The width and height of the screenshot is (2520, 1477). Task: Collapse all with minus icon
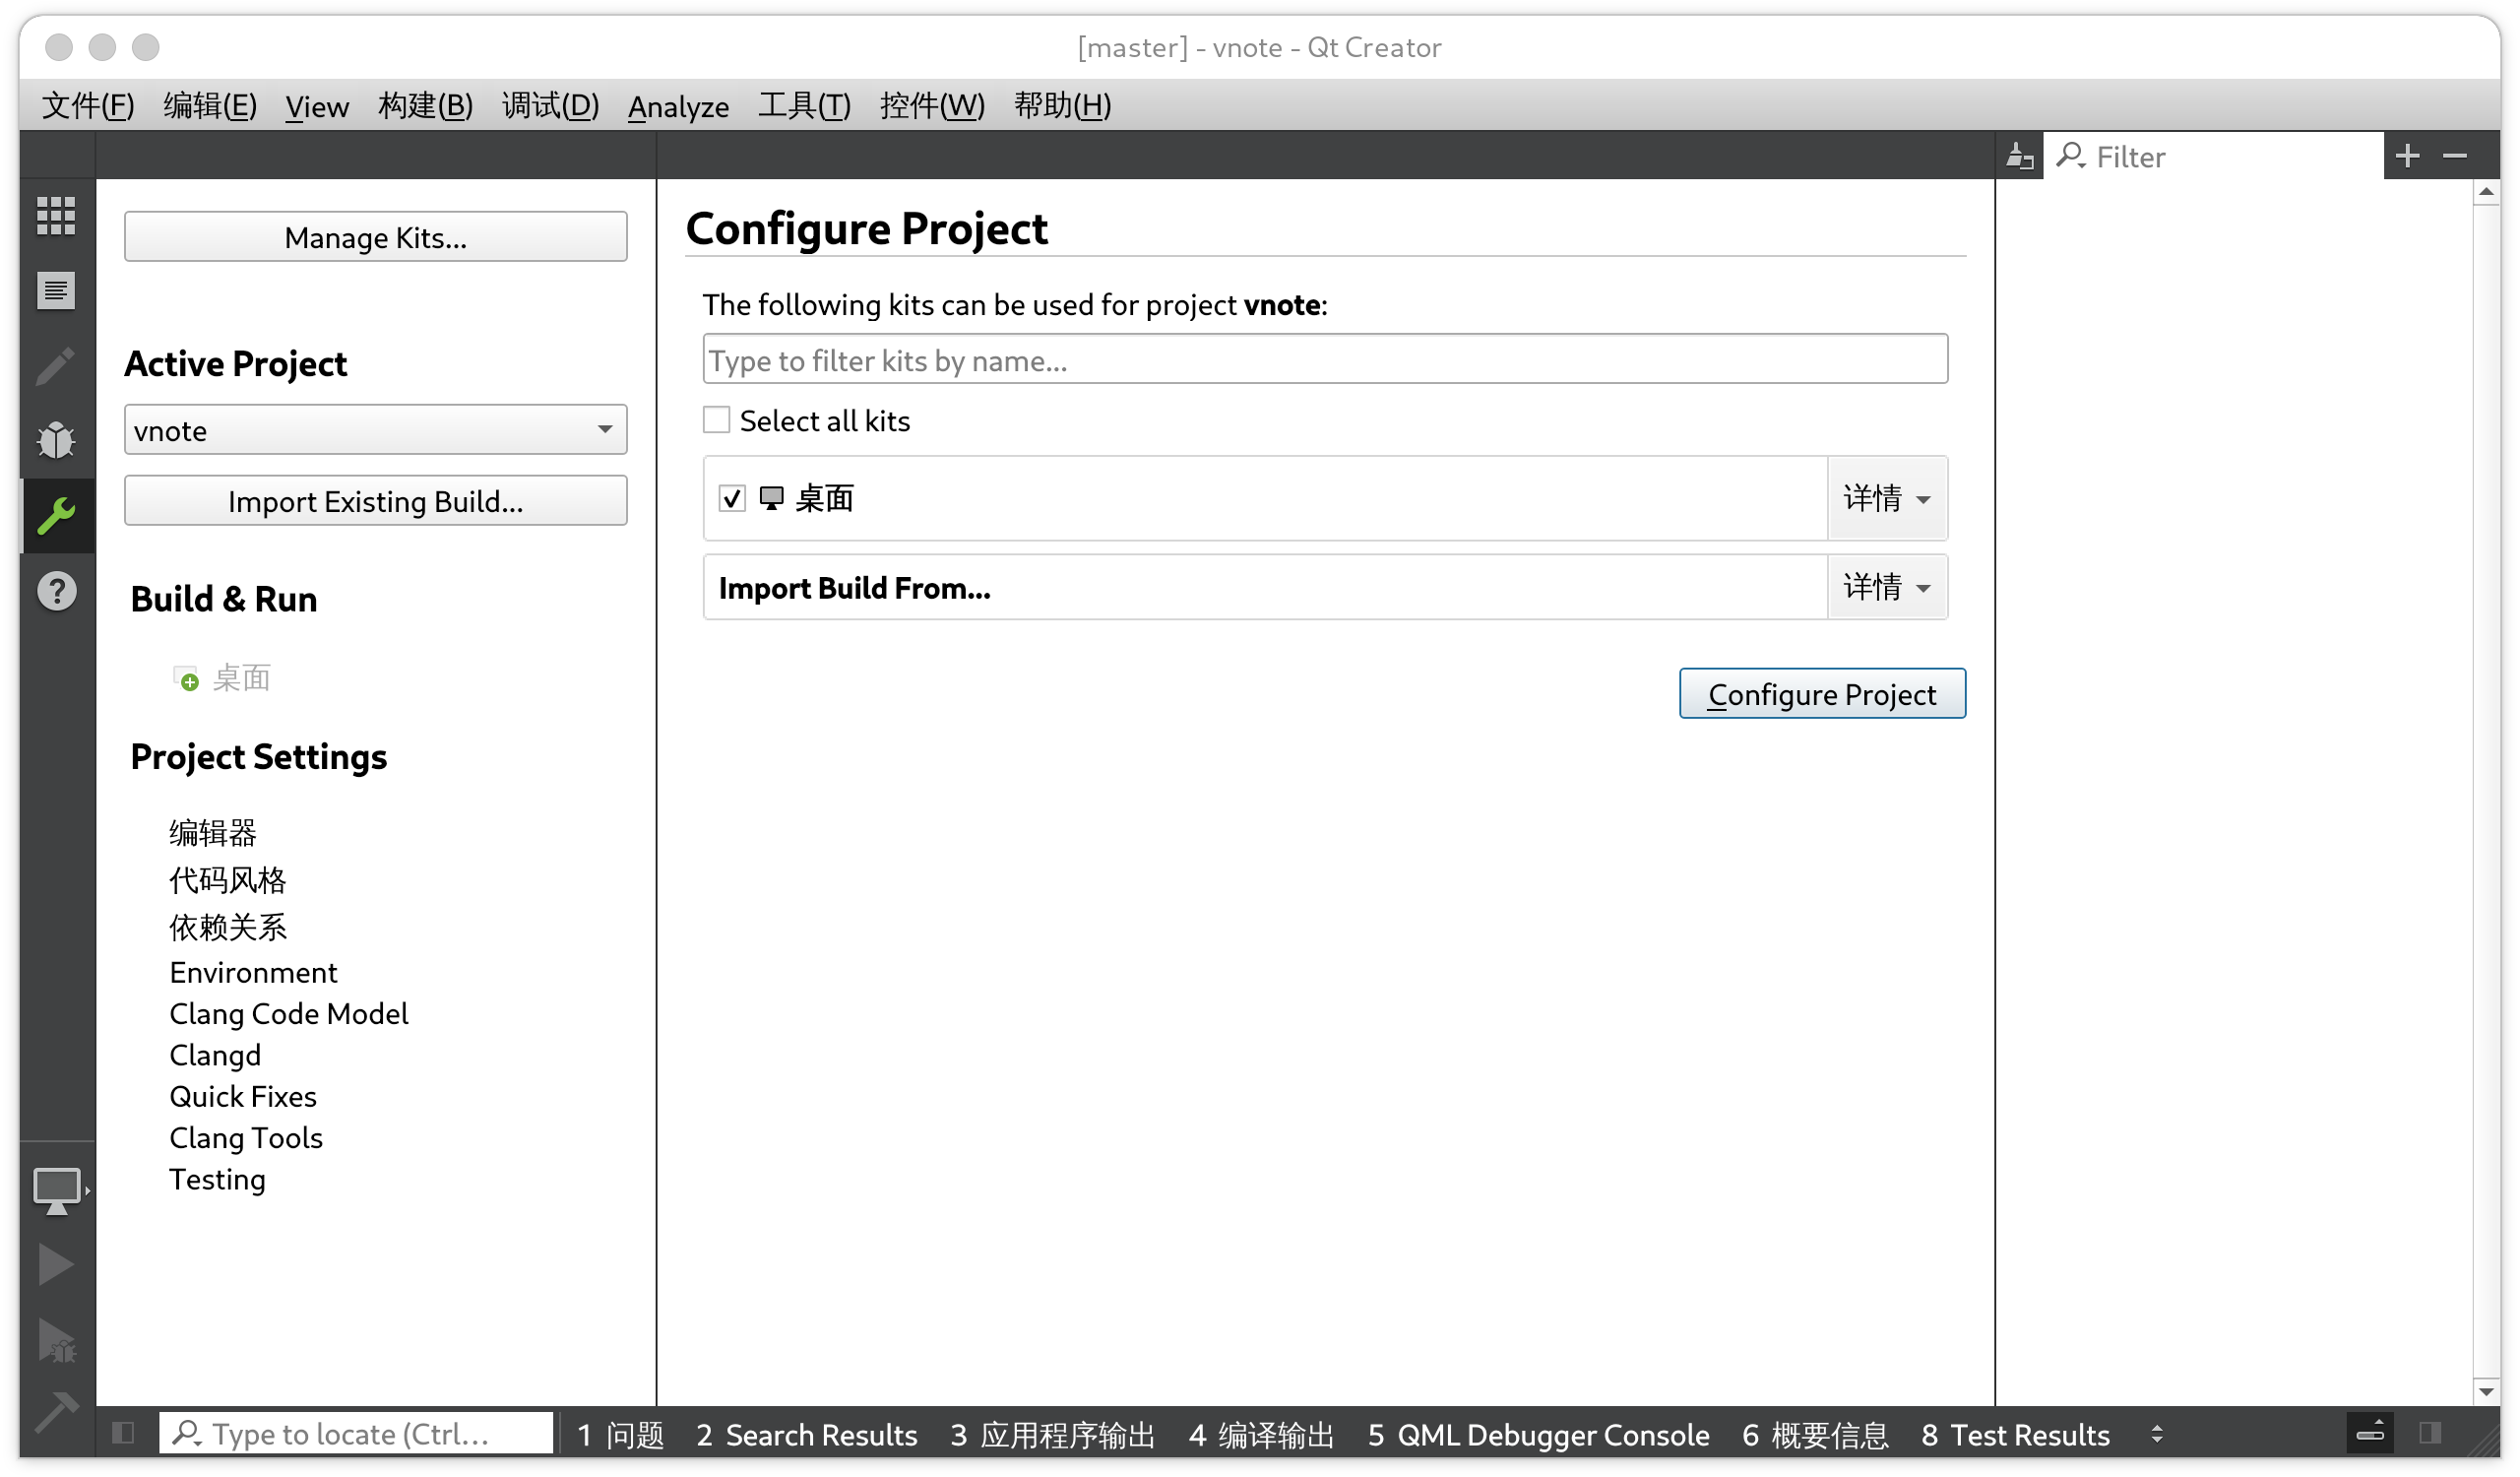coord(2455,156)
